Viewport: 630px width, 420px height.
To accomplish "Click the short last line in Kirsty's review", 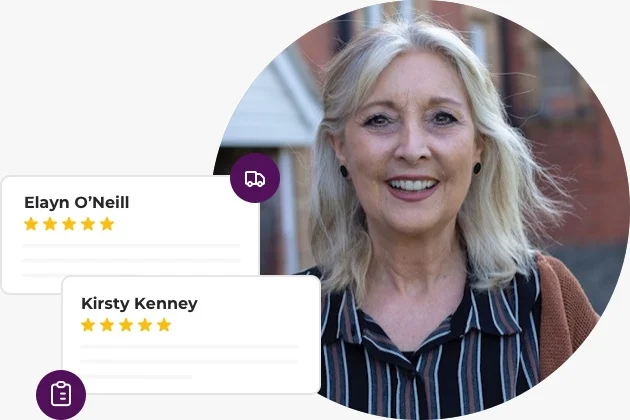I will 136,377.
